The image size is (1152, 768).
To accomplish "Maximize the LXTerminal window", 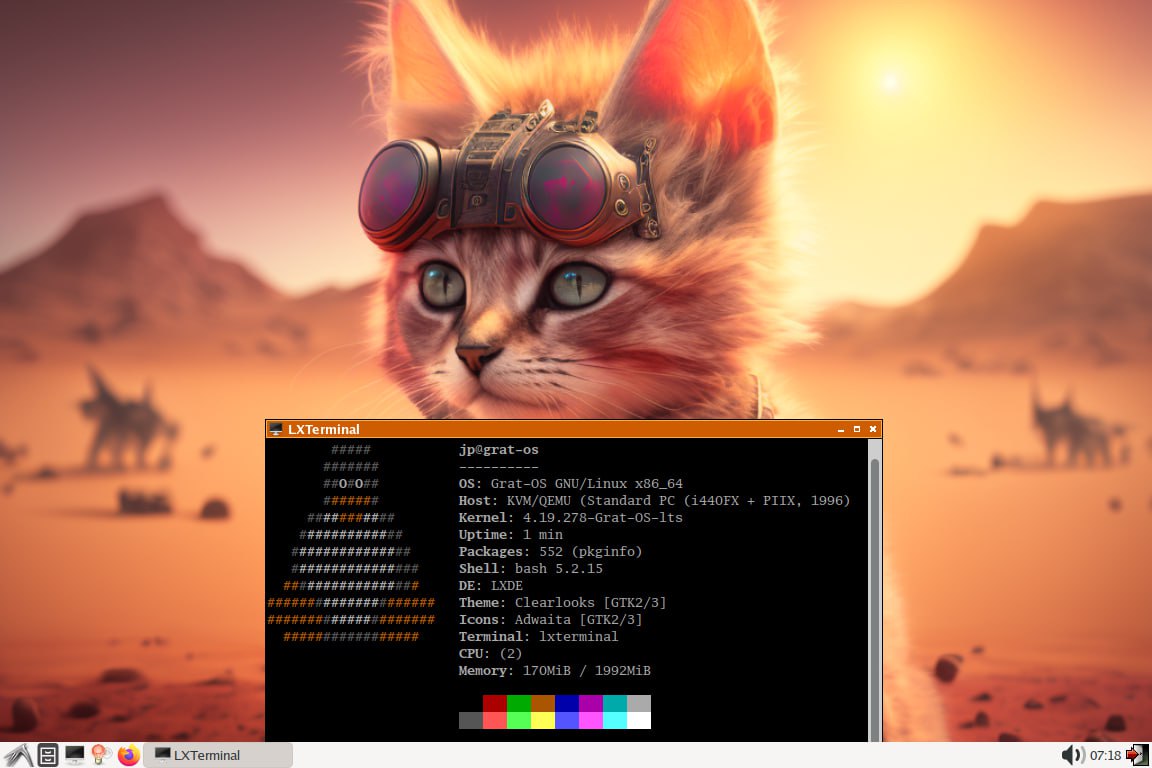I will (x=857, y=429).
